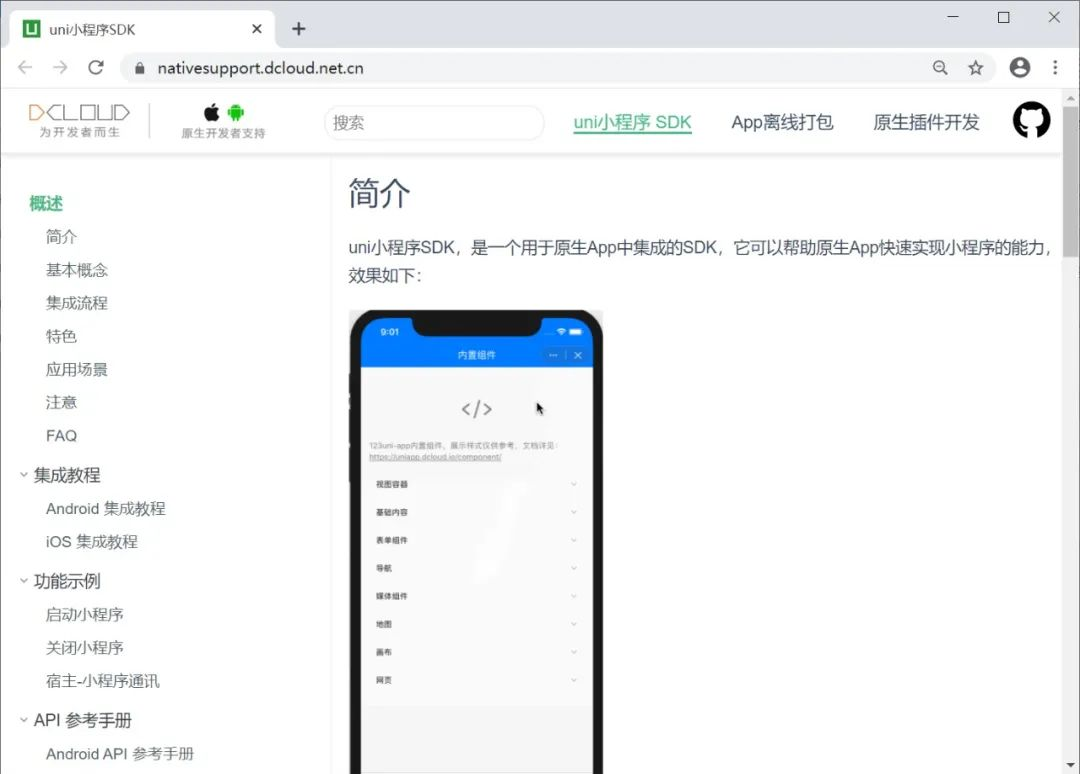The image size is (1080, 774).
Task: Click the three-dot icon in the phone preview header
Action: pos(553,355)
